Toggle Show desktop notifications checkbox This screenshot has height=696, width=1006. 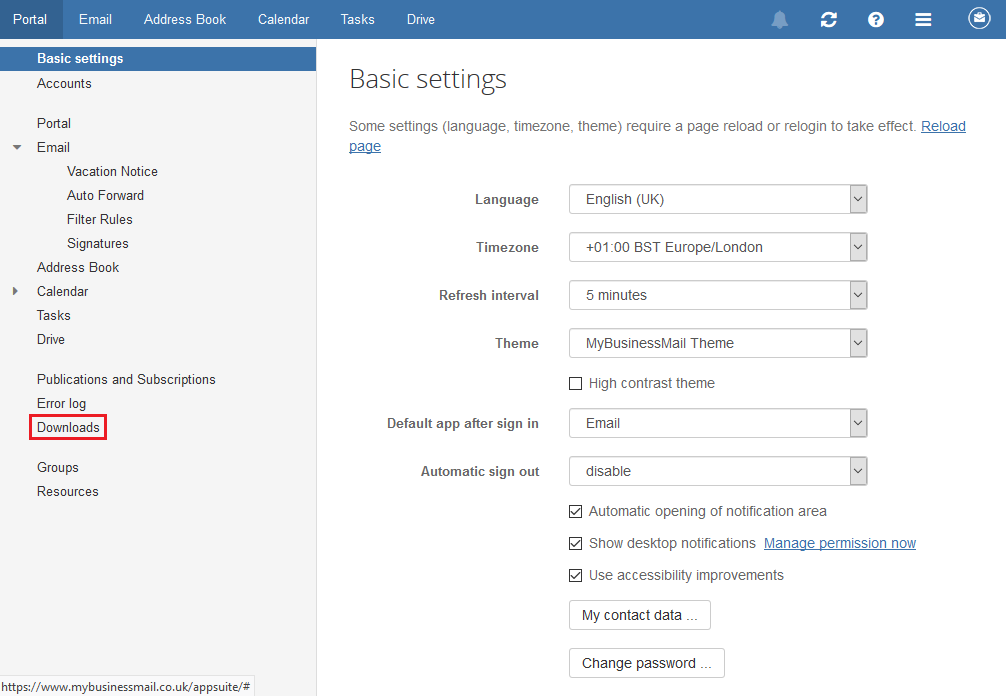[575, 544]
